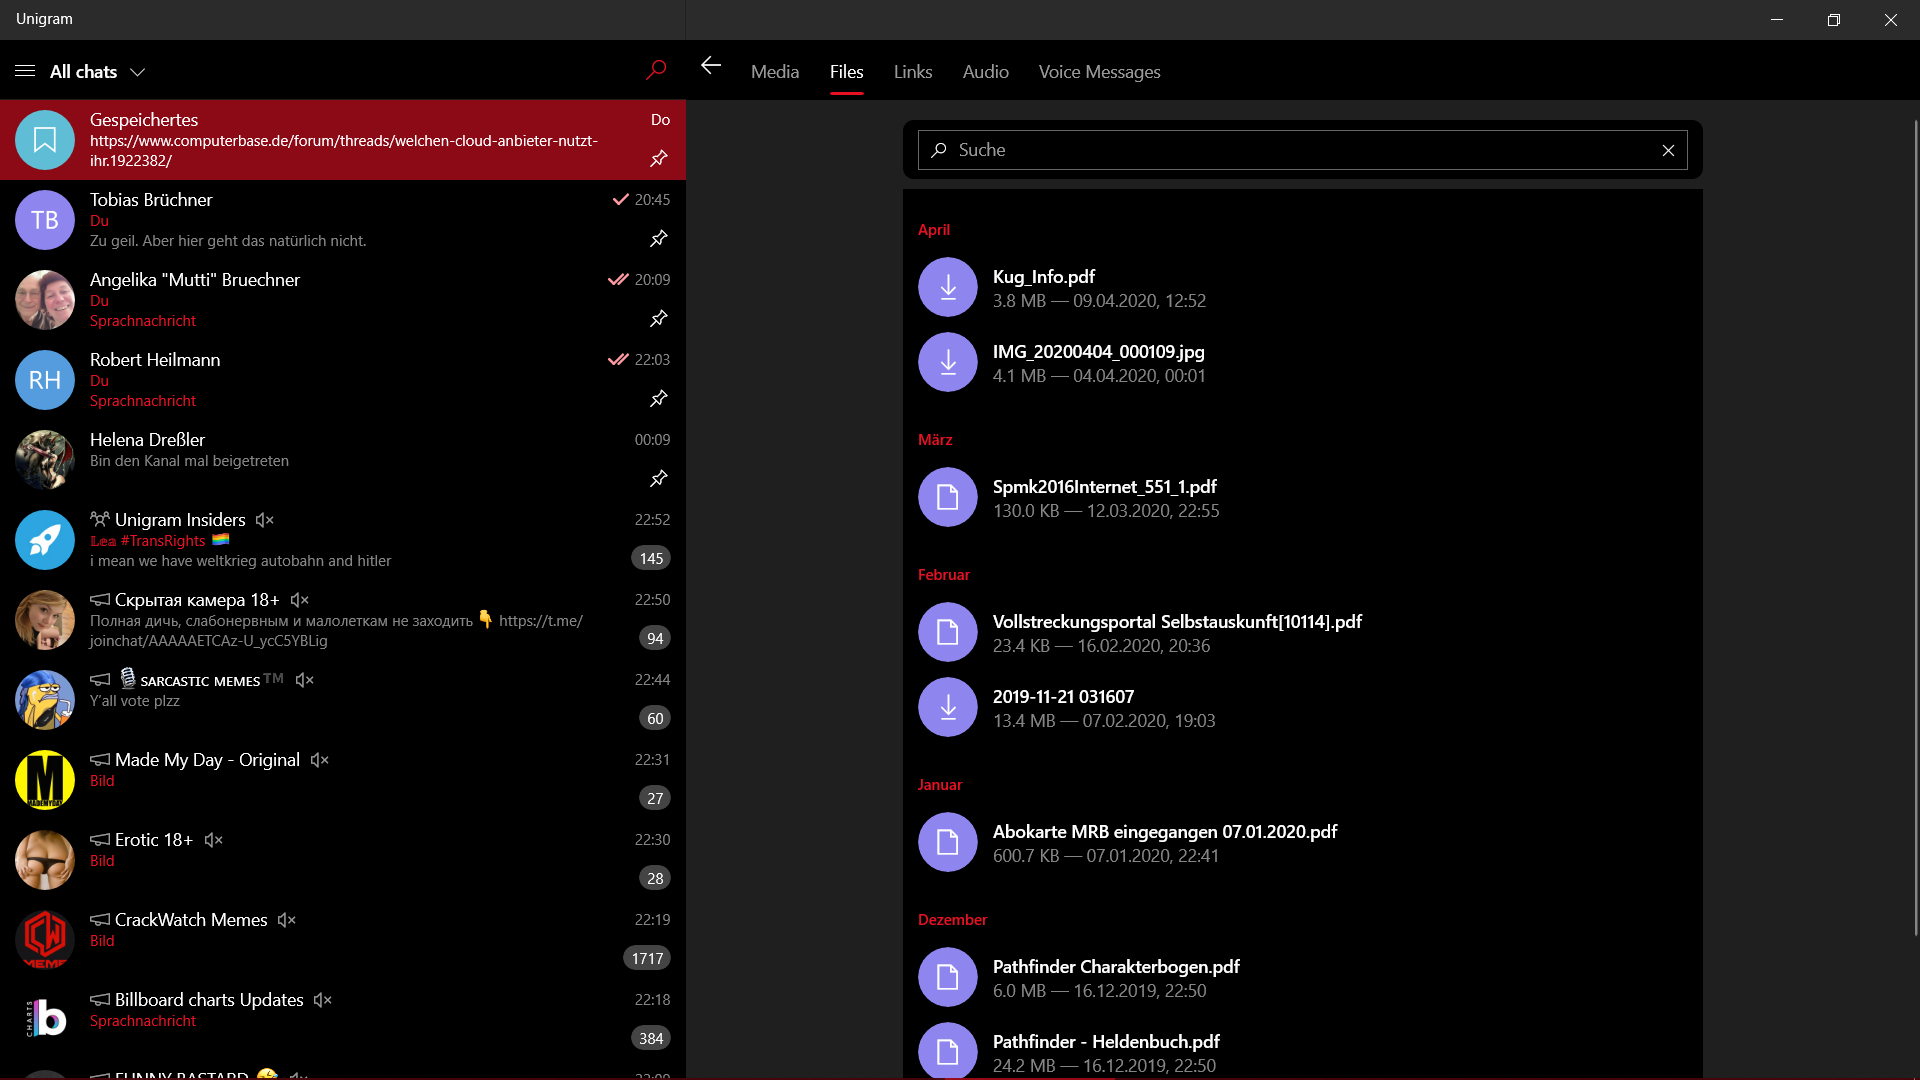This screenshot has width=1920, height=1080.
Task: Open Abokarte MRB eingegangen PDF icon
Action: 947,843
